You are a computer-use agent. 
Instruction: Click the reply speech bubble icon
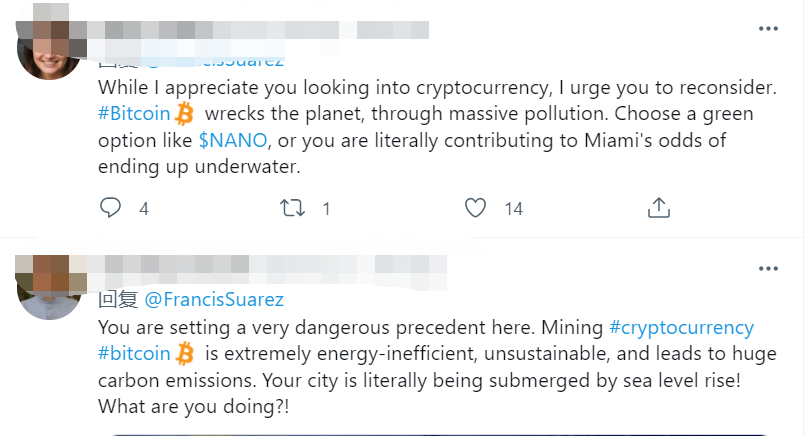(111, 208)
